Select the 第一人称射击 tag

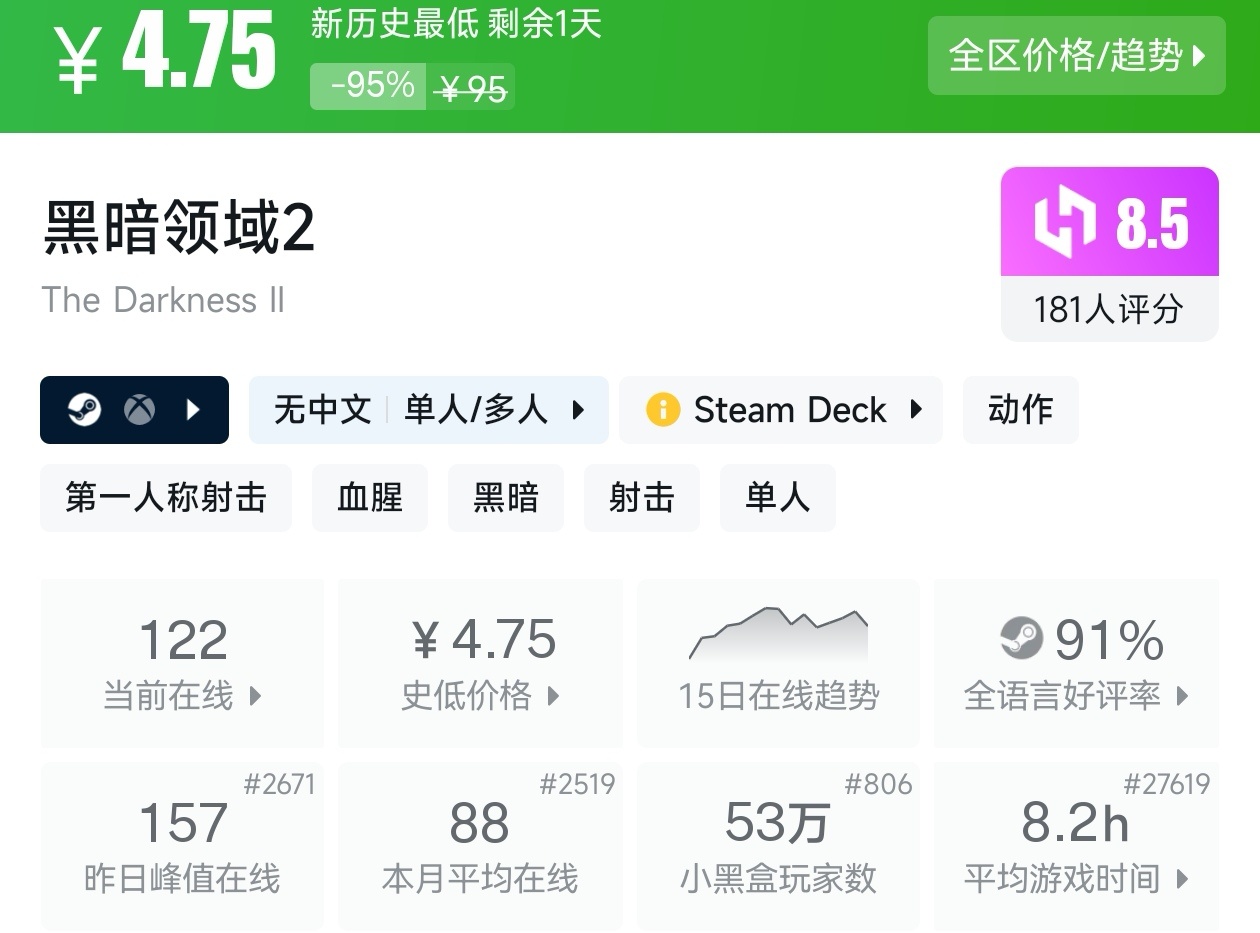166,498
